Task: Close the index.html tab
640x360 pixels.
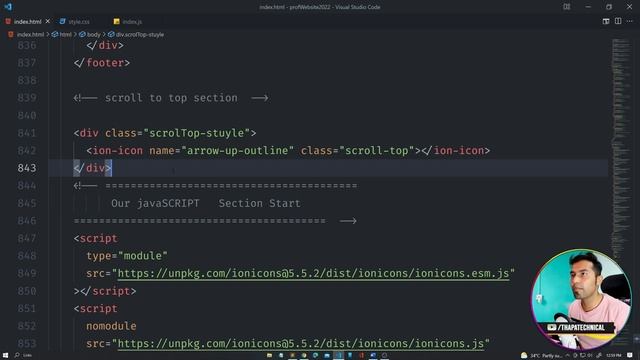Action: [48, 21]
